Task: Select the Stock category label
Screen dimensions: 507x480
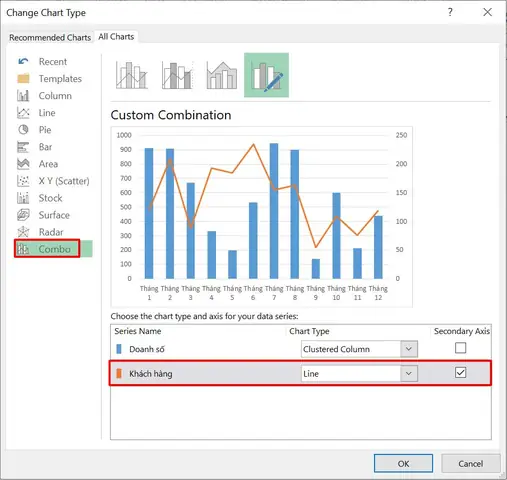Action: (x=50, y=198)
